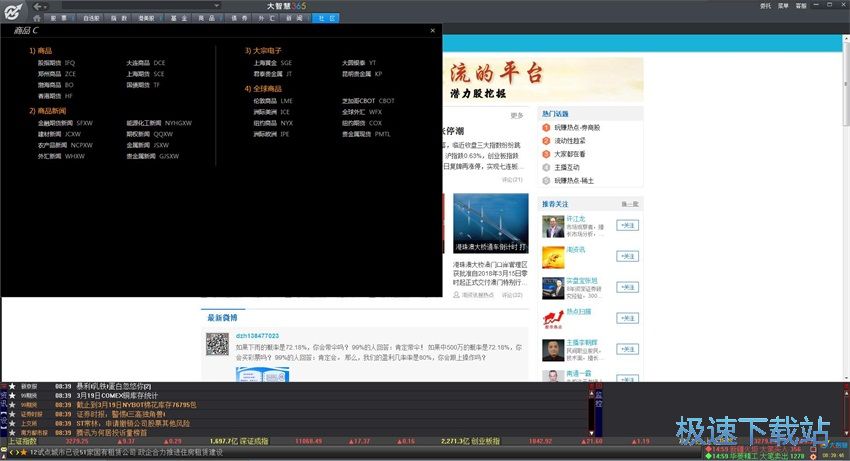
Task: Open 上海期货 SCE entry
Action: click(x=145, y=74)
